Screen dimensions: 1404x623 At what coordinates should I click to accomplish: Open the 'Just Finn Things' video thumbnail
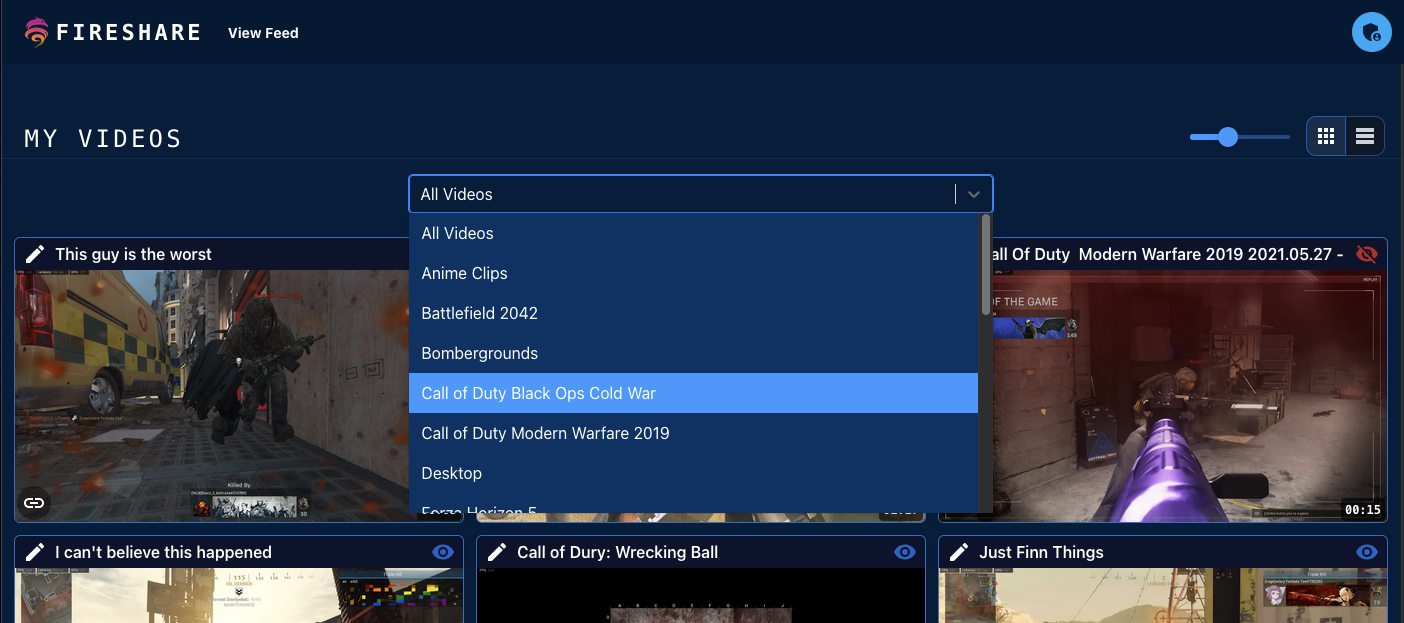click(x=1163, y=595)
